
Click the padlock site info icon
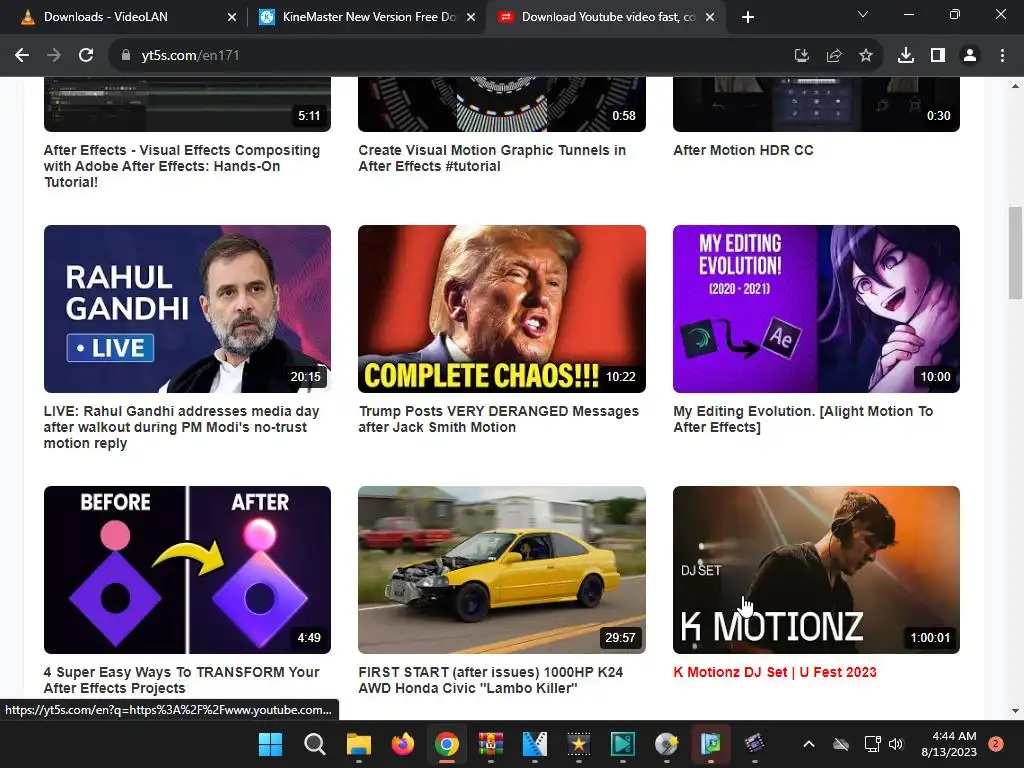tap(126, 56)
